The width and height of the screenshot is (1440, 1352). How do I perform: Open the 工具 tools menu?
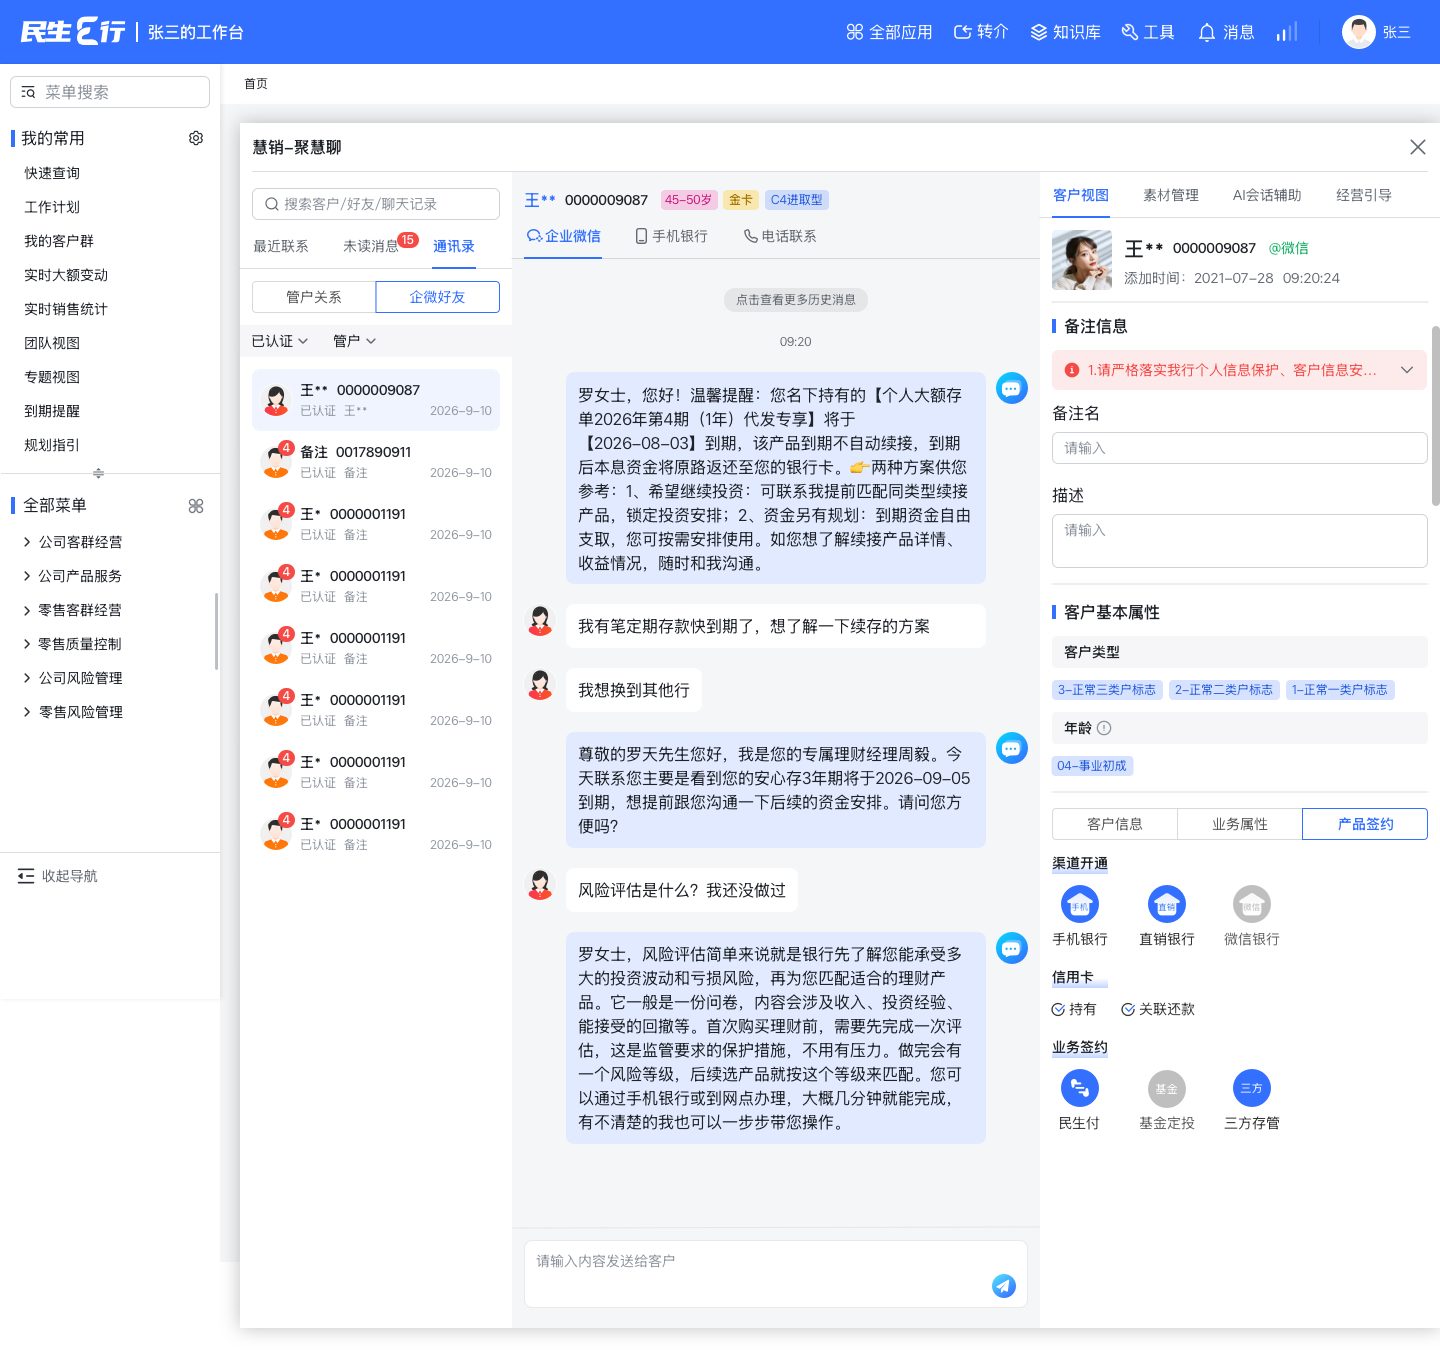point(1148,32)
